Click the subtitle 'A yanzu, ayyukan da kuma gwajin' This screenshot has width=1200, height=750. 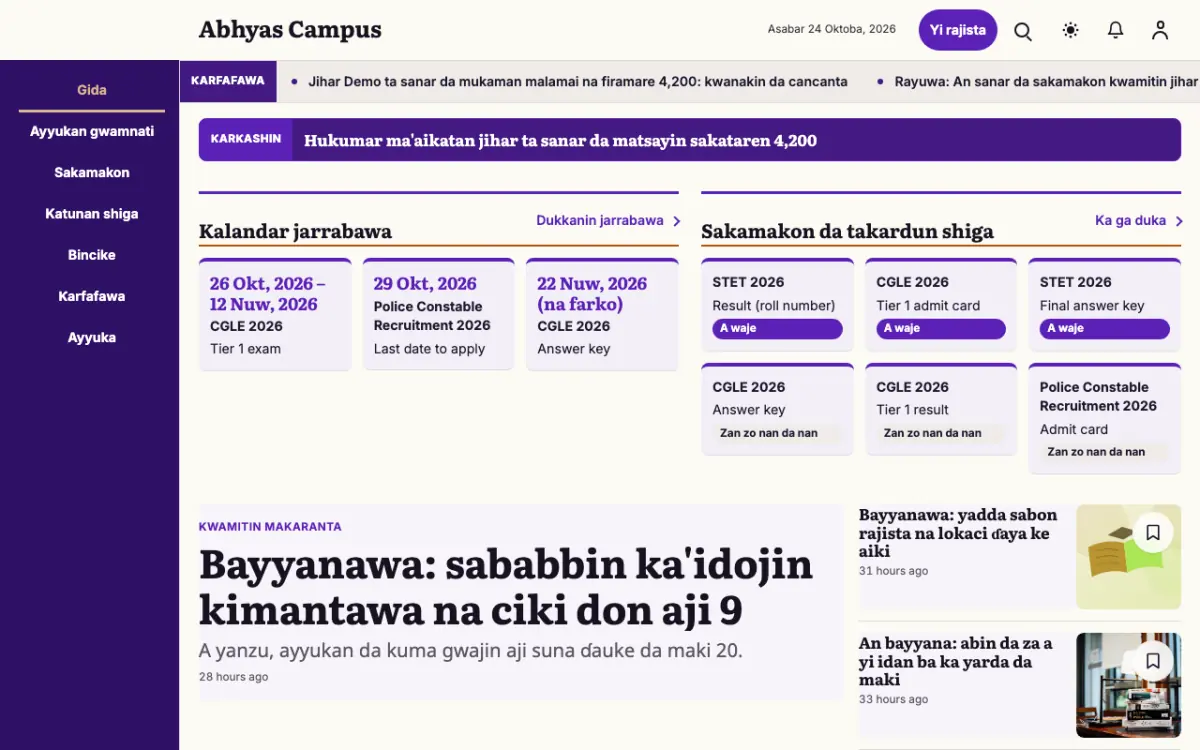click(471, 650)
